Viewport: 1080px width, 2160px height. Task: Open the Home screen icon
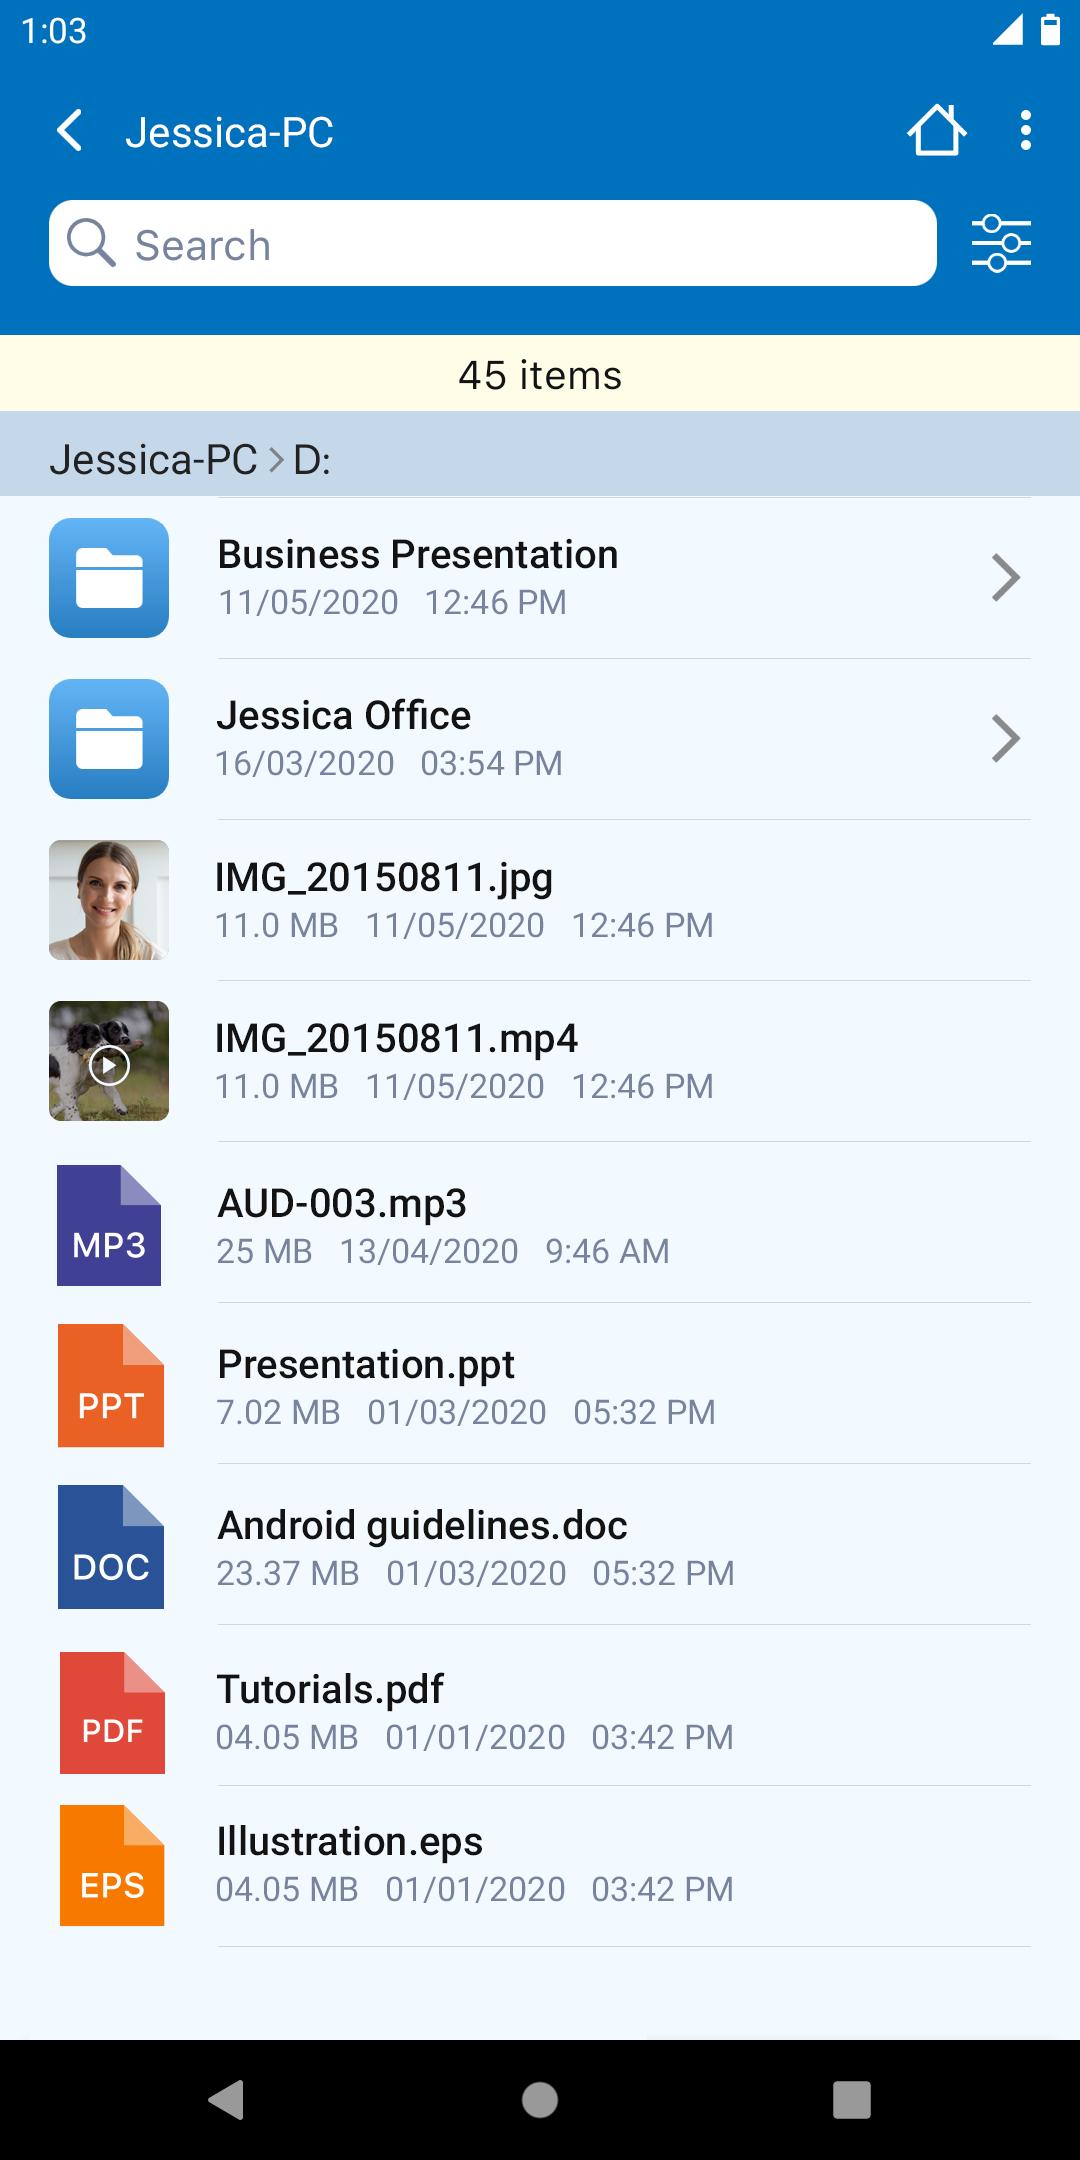point(937,131)
